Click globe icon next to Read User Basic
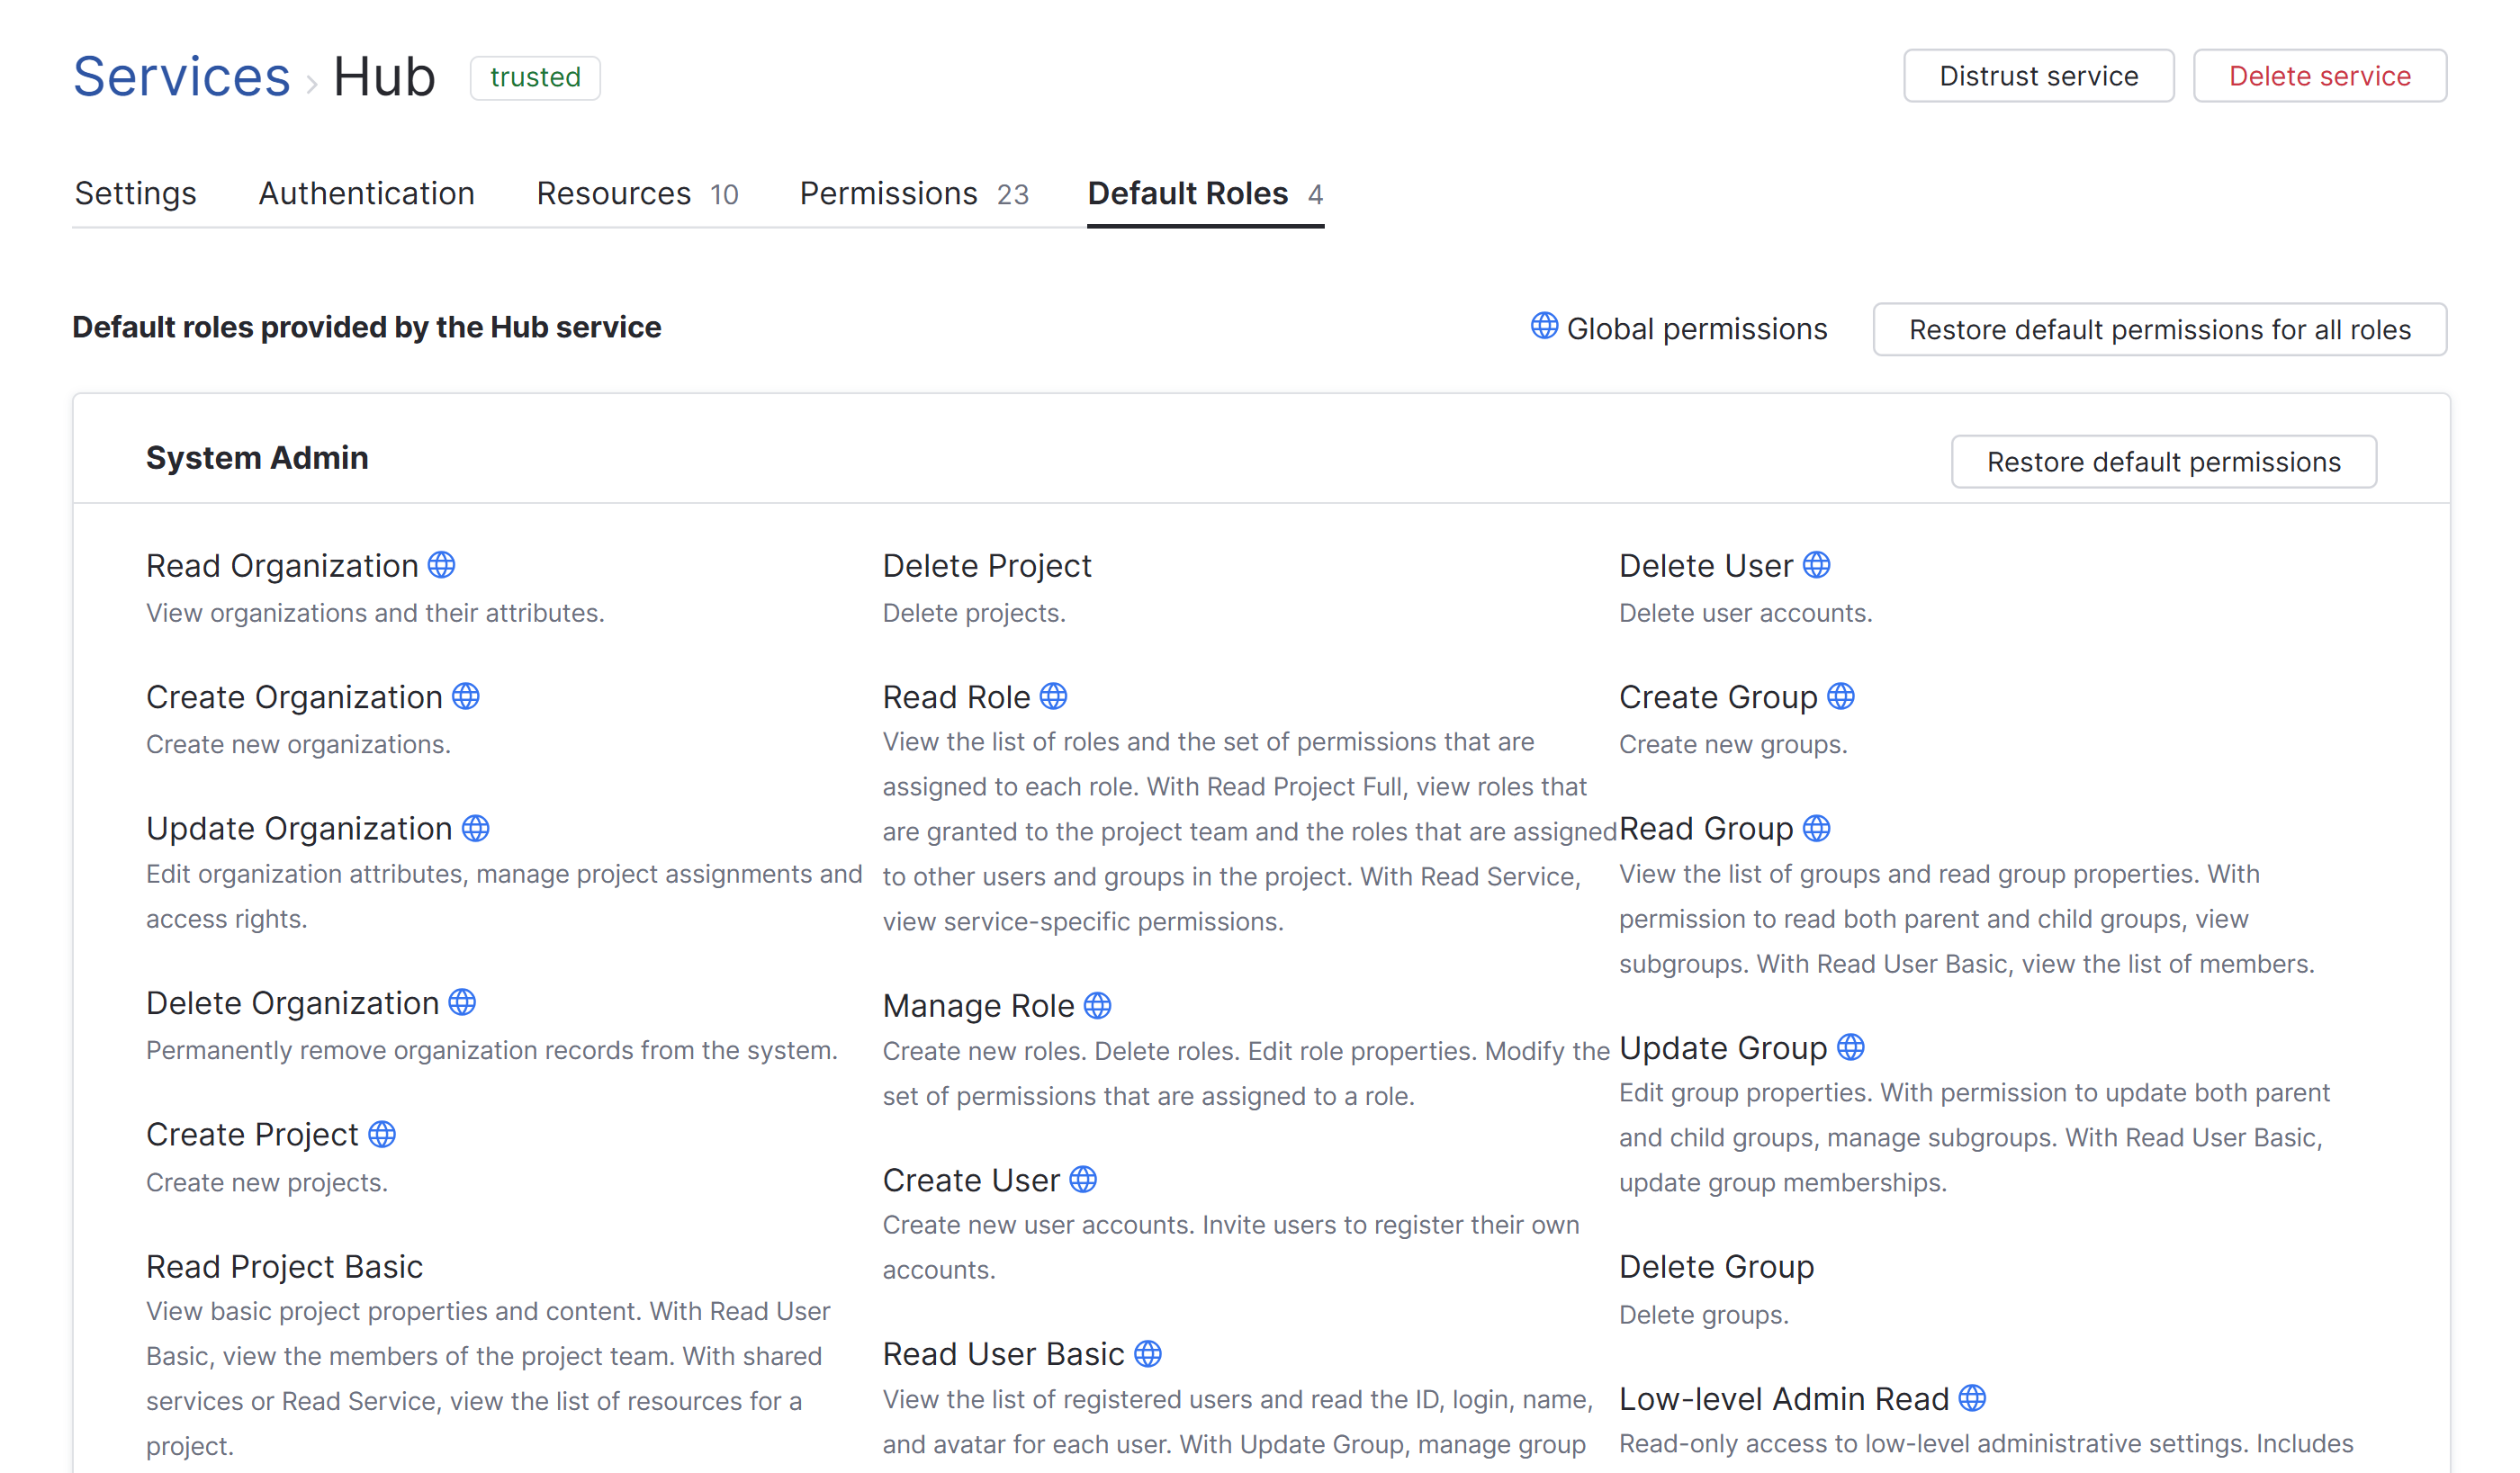2520x1473 pixels. tap(1147, 1353)
